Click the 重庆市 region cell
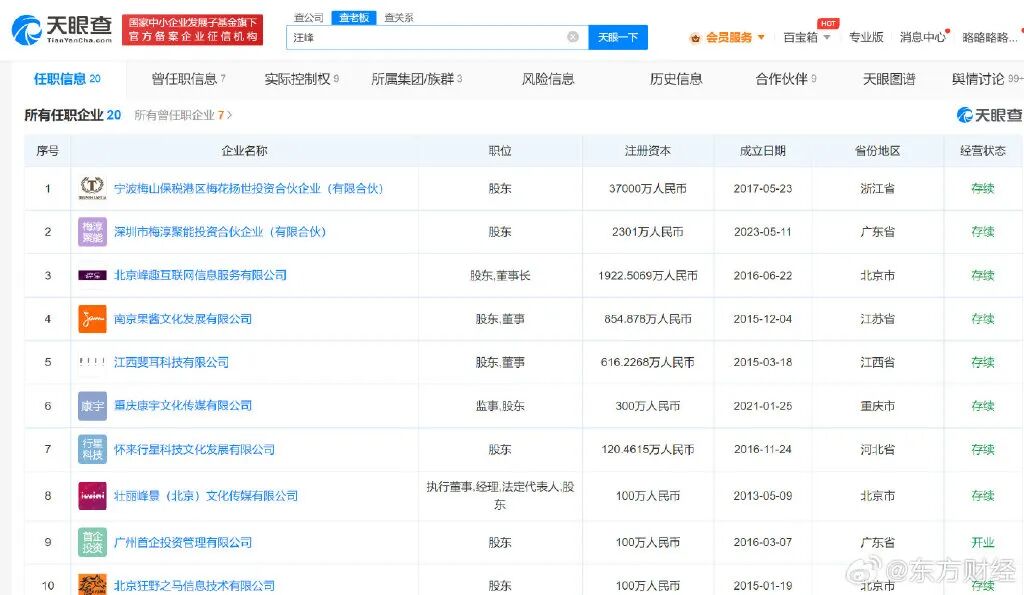The image size is (1024, 595). 877,406
